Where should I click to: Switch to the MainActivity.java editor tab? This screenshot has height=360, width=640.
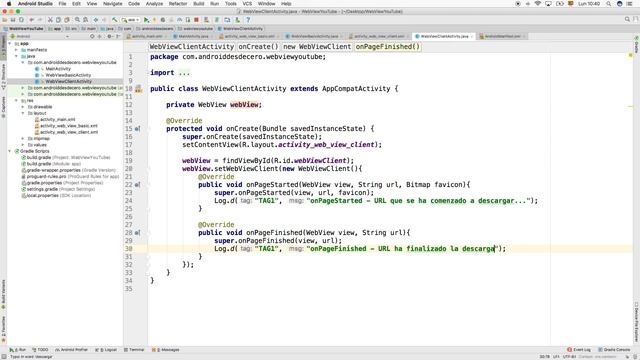pos(193,36)
